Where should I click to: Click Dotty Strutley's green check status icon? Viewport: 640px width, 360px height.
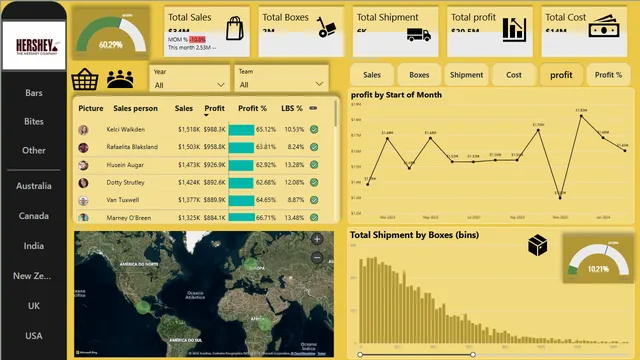coord(314,182)
